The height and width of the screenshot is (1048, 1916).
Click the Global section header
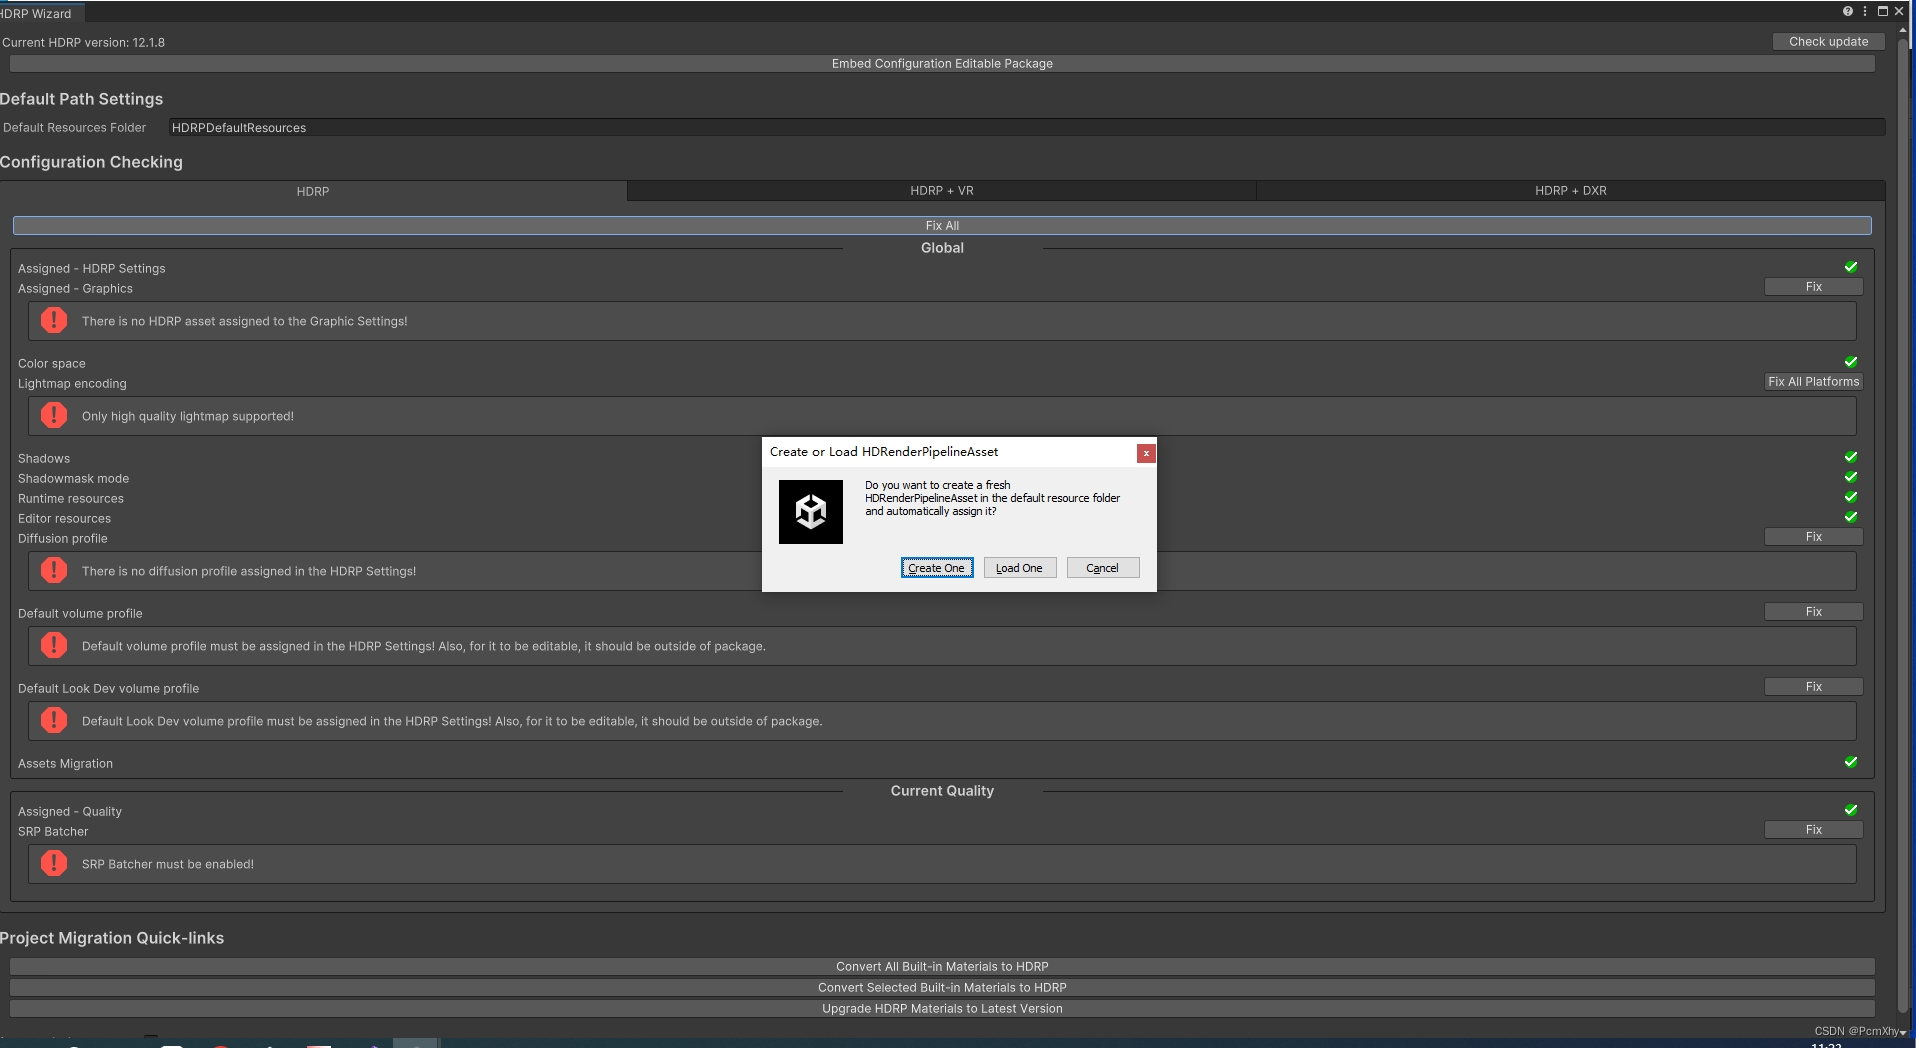click(x=942, y=247)
